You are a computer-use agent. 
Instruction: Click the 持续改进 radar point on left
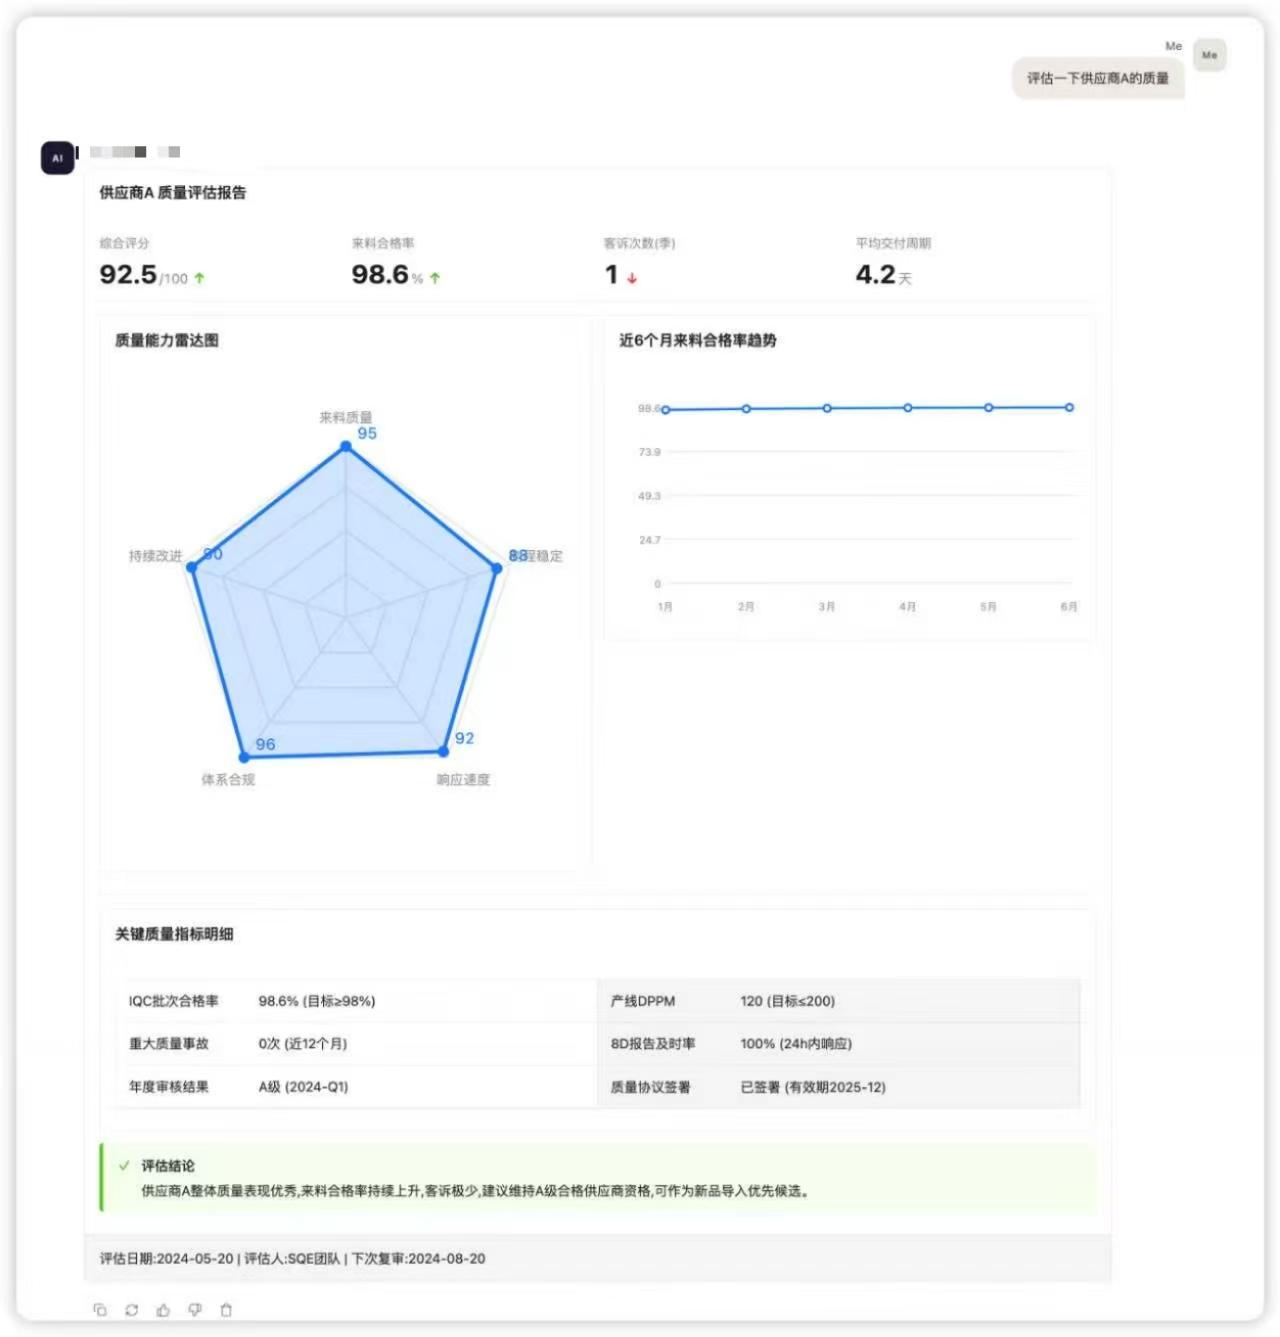pos(192,567)
